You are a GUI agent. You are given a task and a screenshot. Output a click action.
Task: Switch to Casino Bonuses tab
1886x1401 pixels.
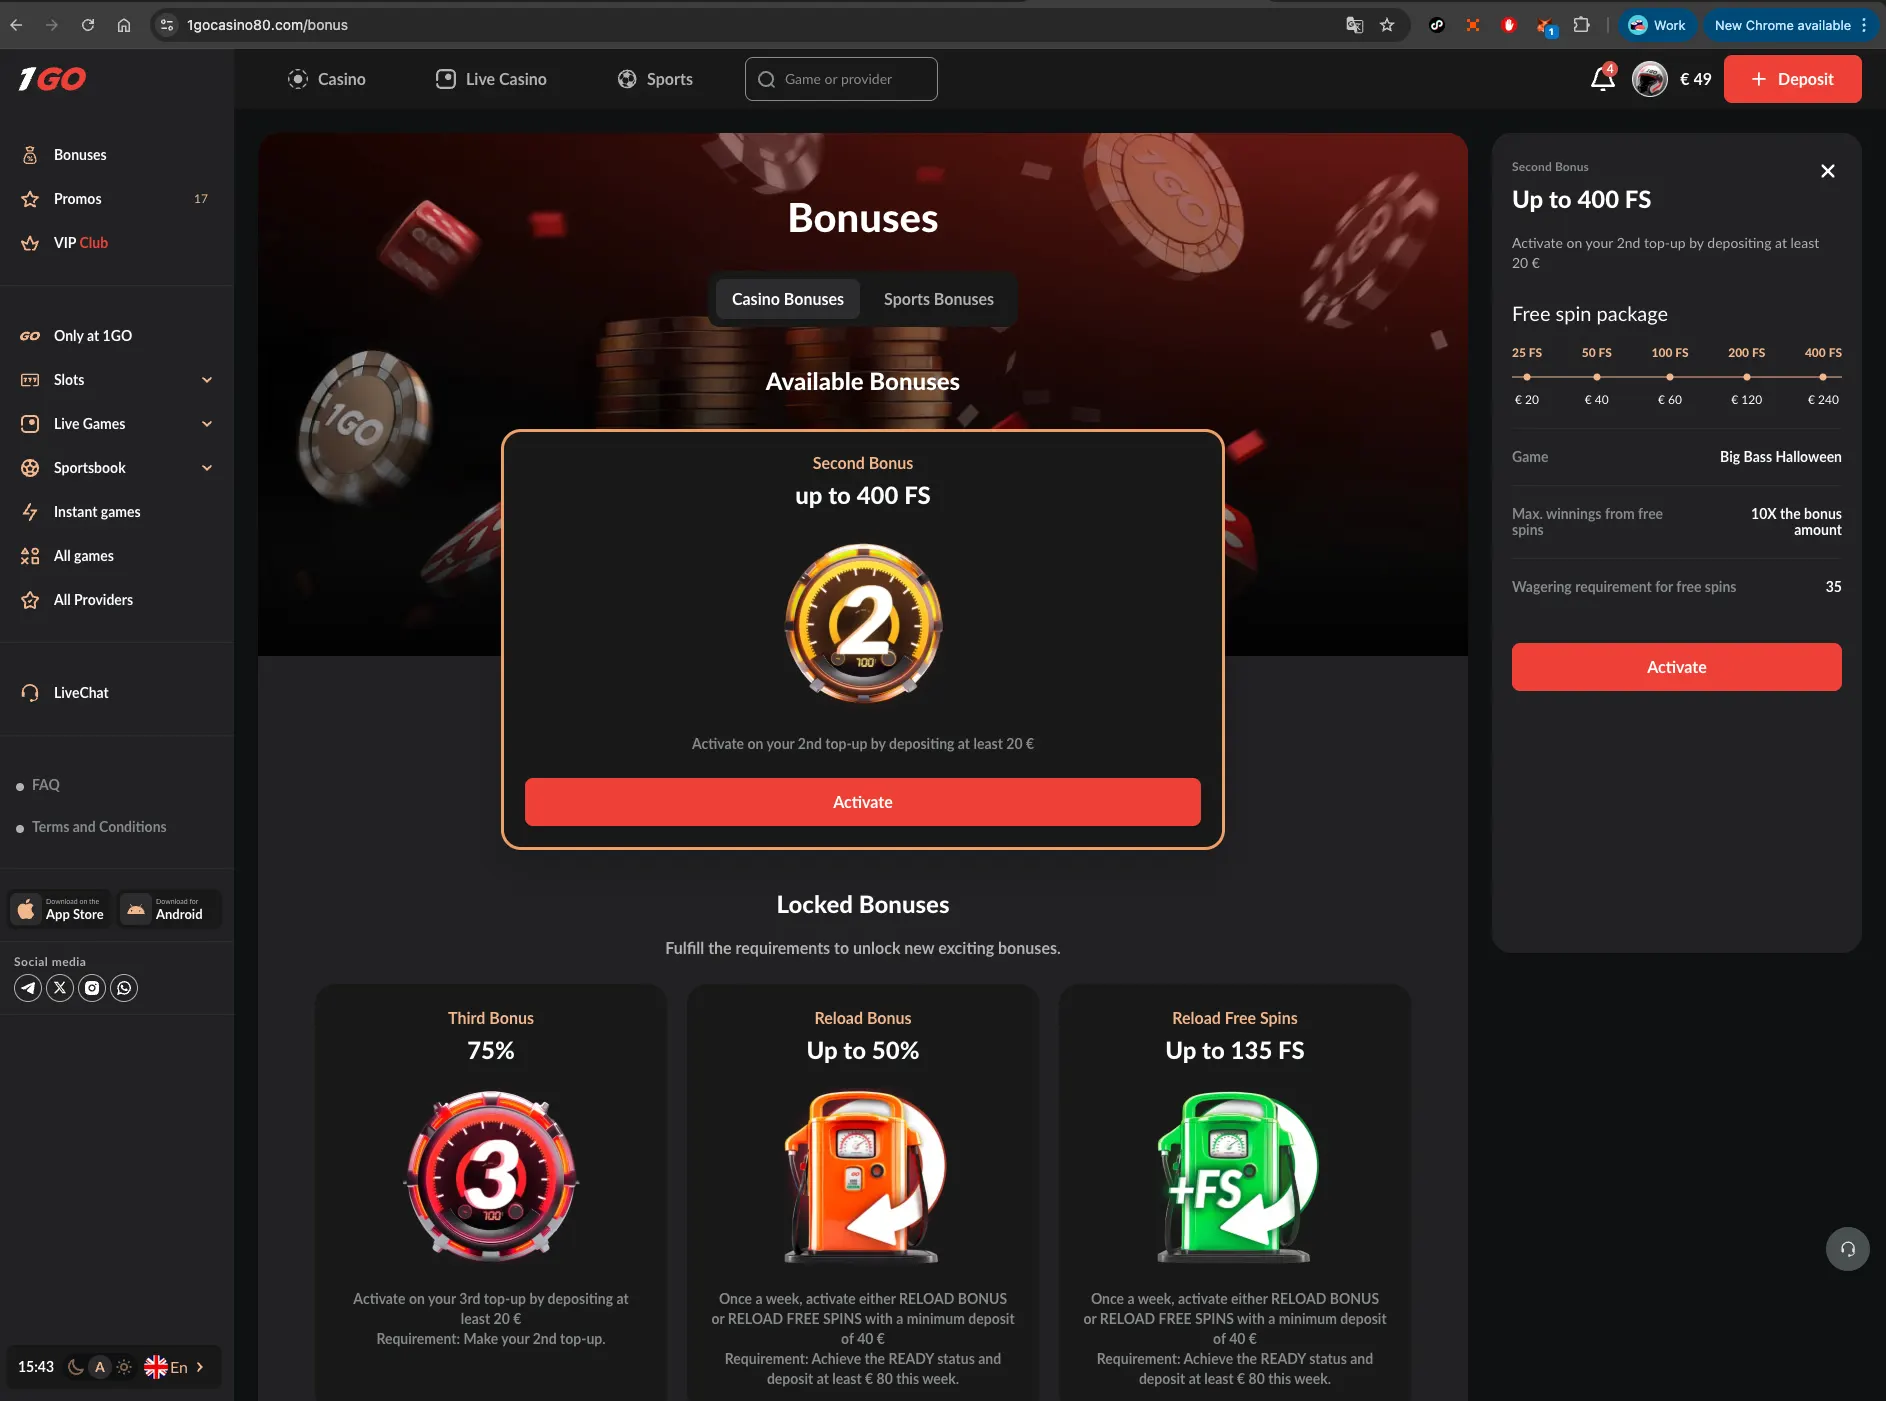pos(787,299)
